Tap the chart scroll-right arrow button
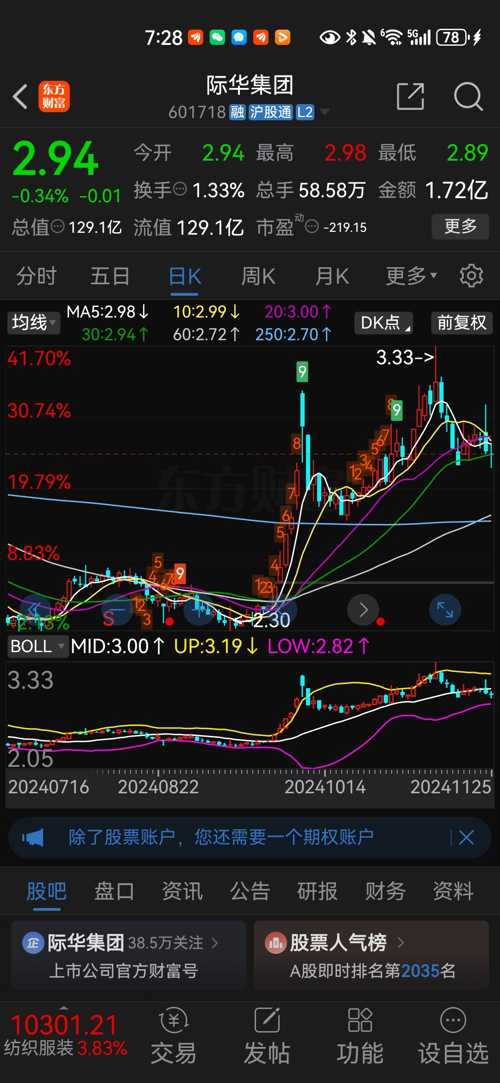 click(x=363, y=609)
